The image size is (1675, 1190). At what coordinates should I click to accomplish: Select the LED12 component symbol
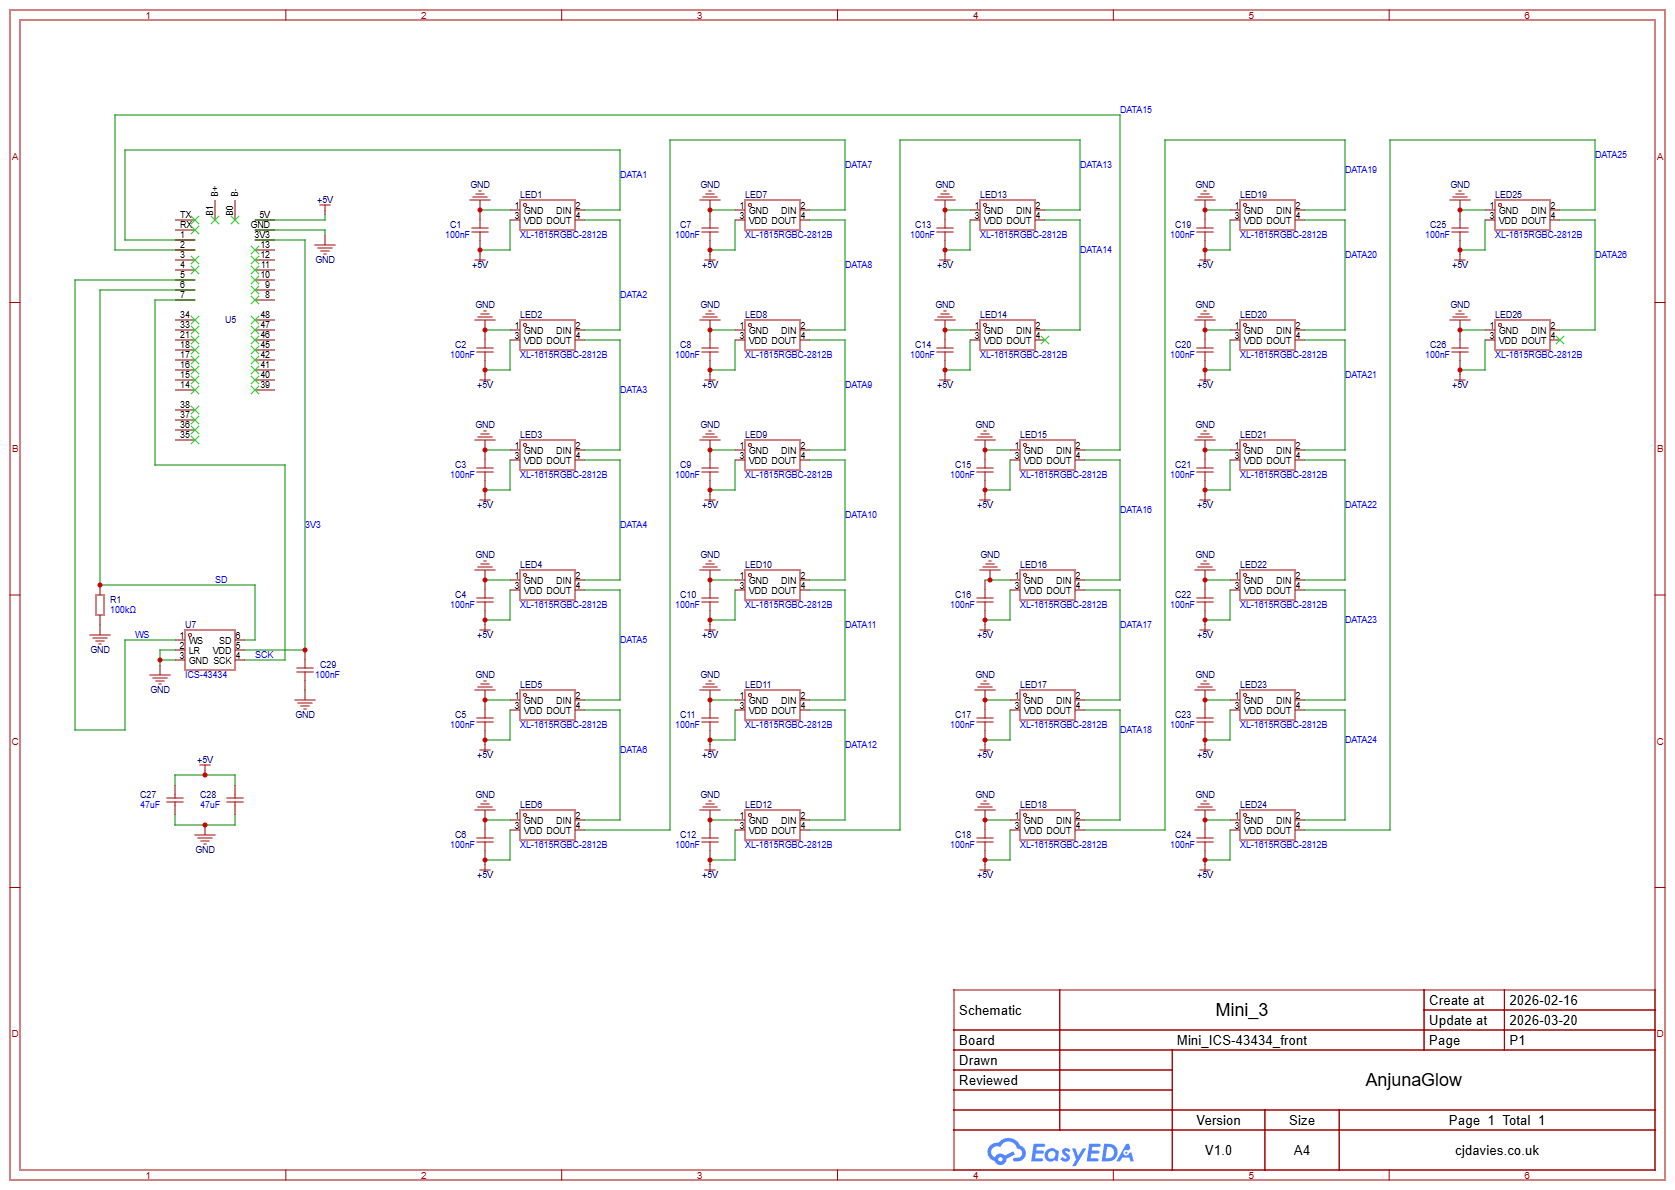pyautogui.click(x=772, y=825)
